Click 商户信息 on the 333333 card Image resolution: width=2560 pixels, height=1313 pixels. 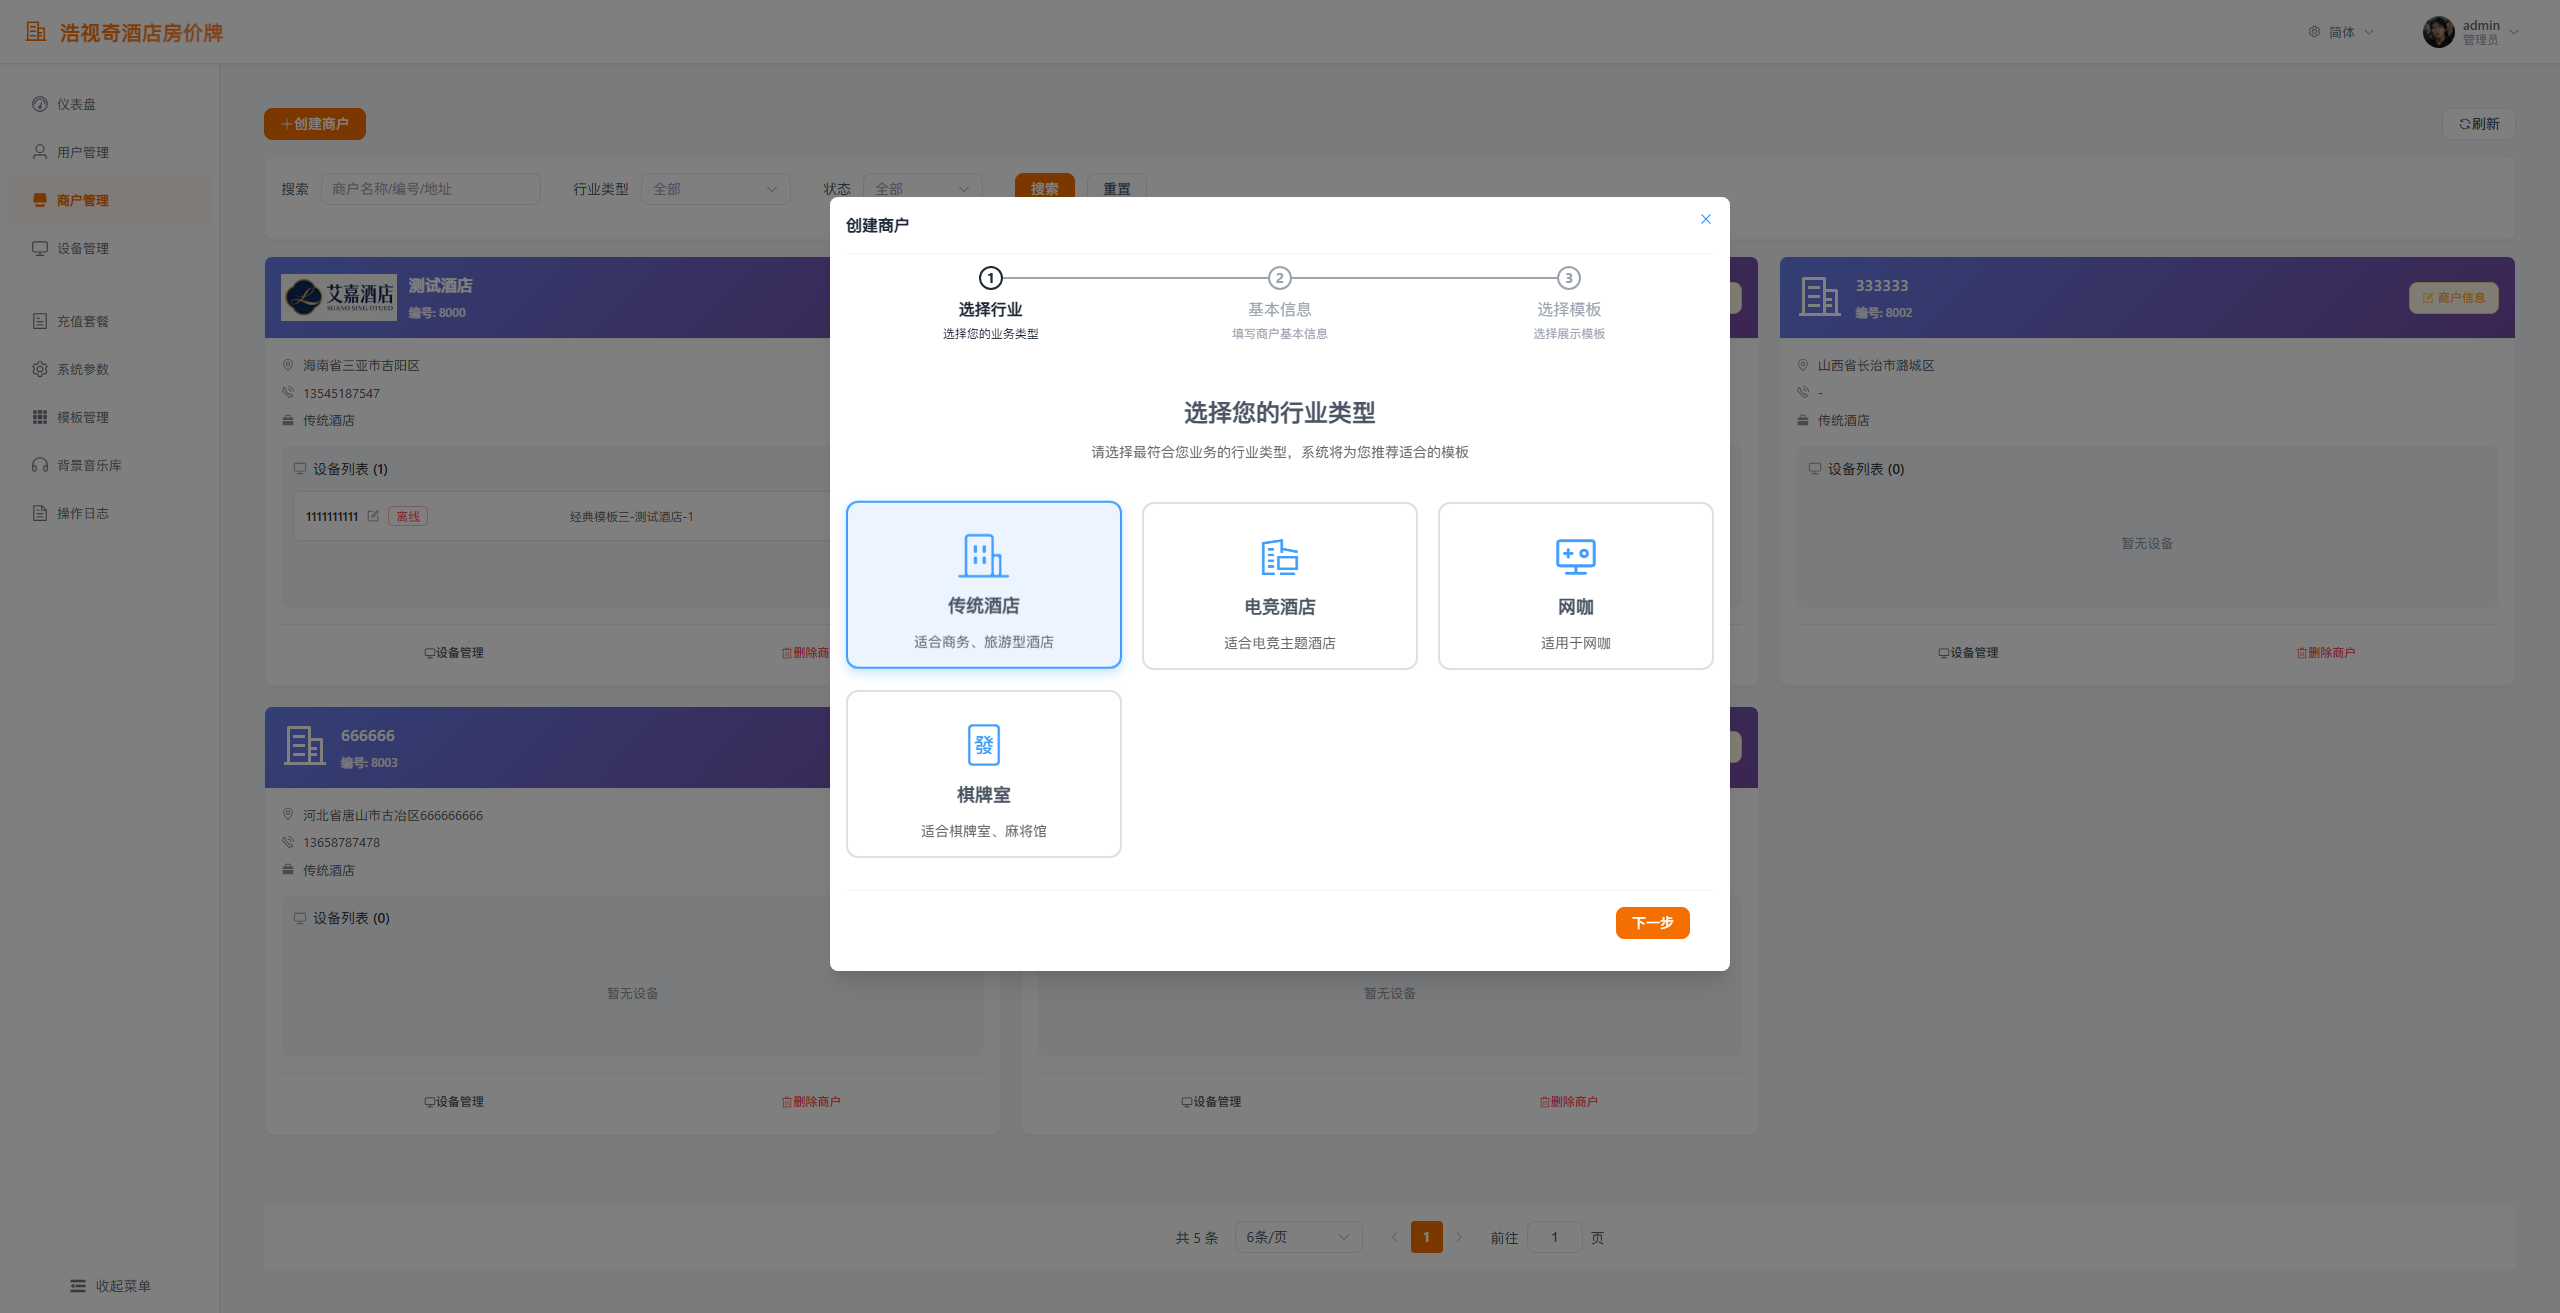(x=2454, y=298)
